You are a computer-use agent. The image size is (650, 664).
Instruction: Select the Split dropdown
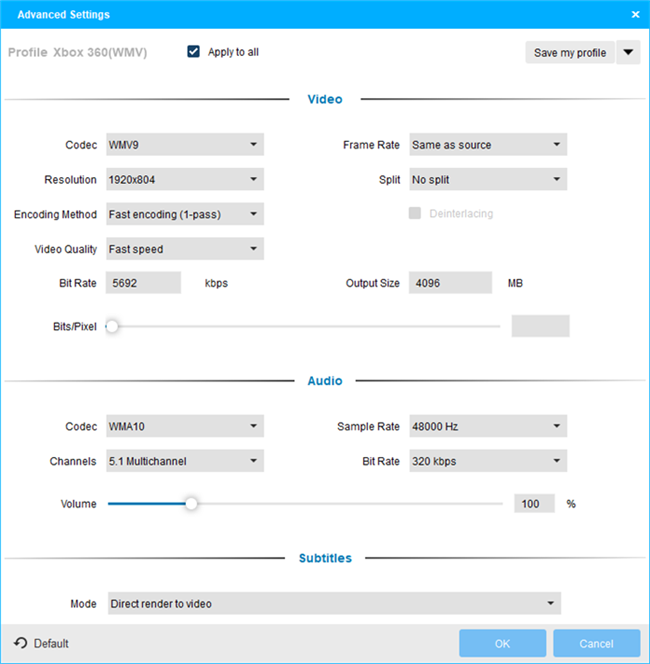coord(487,180)
